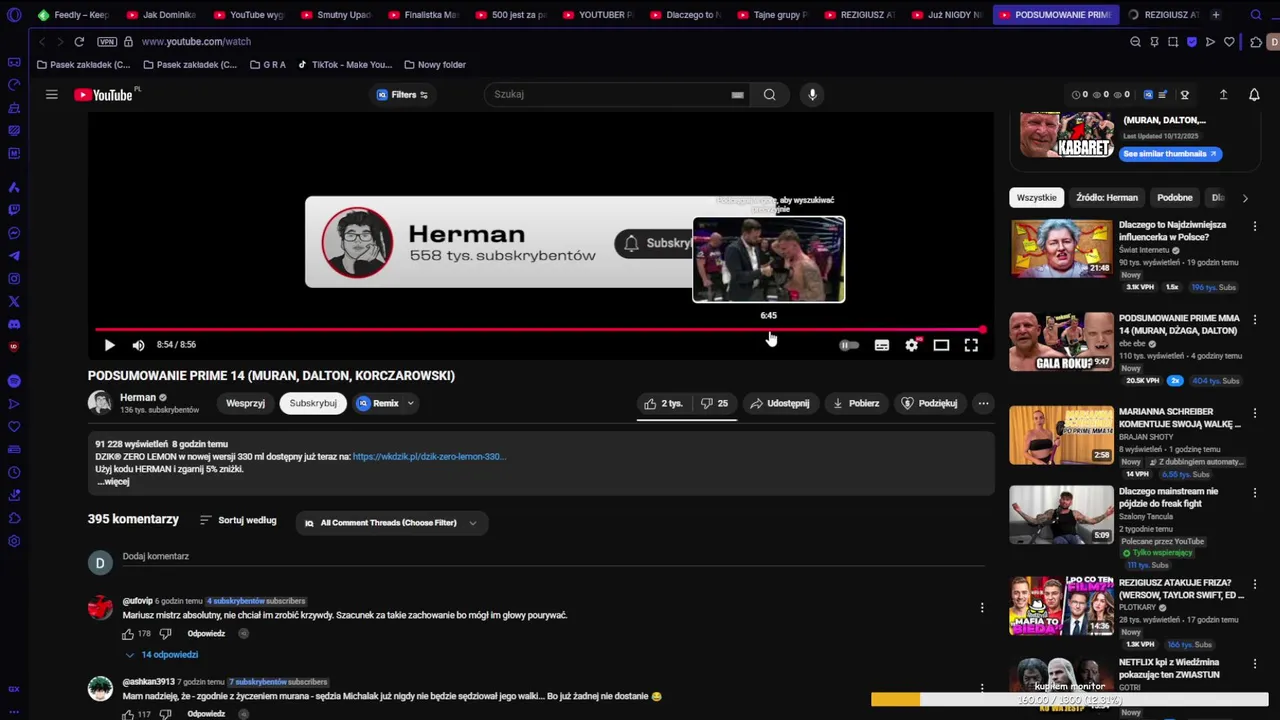1280x720 pixels.
Task: Open the Herman channel avatar
Action: coord(99,402)
